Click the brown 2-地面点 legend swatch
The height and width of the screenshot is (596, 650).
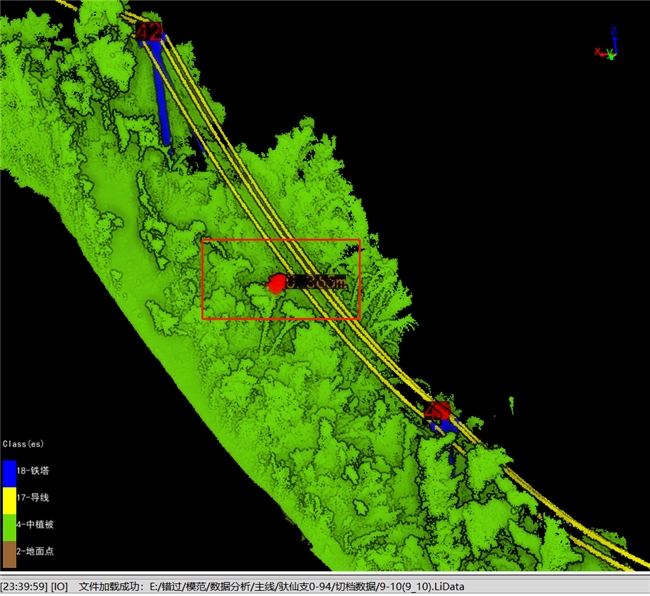(9, 550)
